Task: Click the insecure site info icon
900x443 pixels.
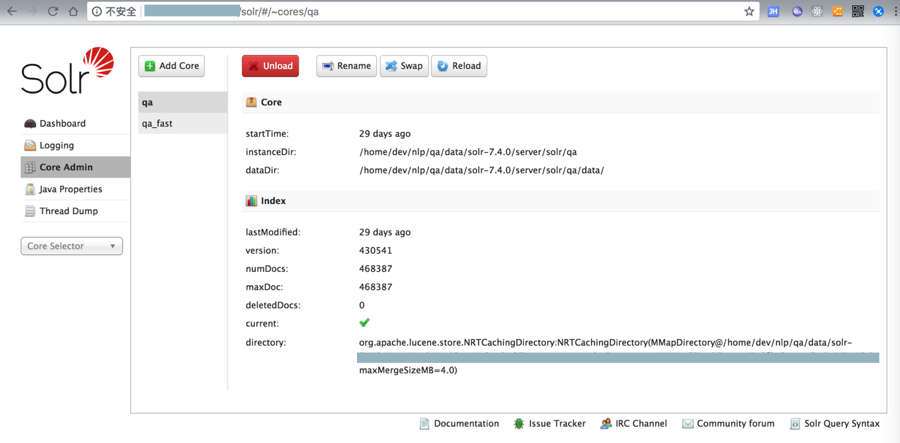Action: tap(97, 11)
